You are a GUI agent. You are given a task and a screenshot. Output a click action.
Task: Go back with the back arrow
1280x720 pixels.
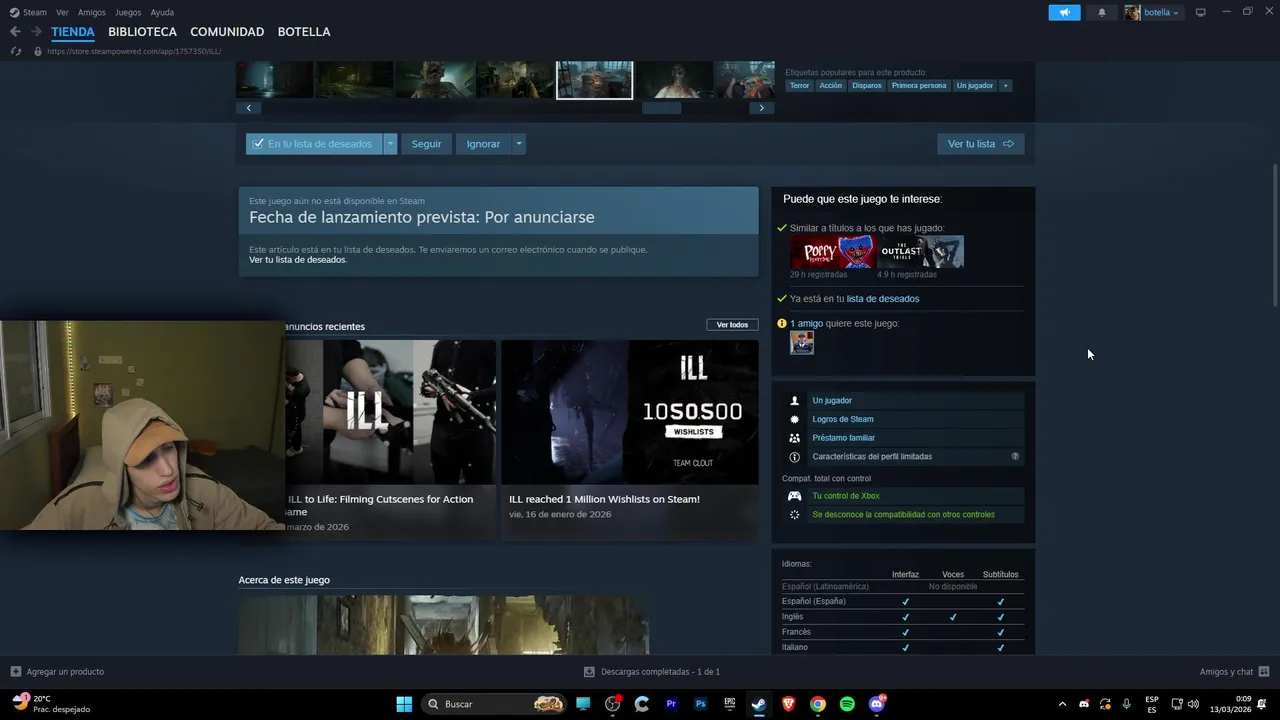15,32
